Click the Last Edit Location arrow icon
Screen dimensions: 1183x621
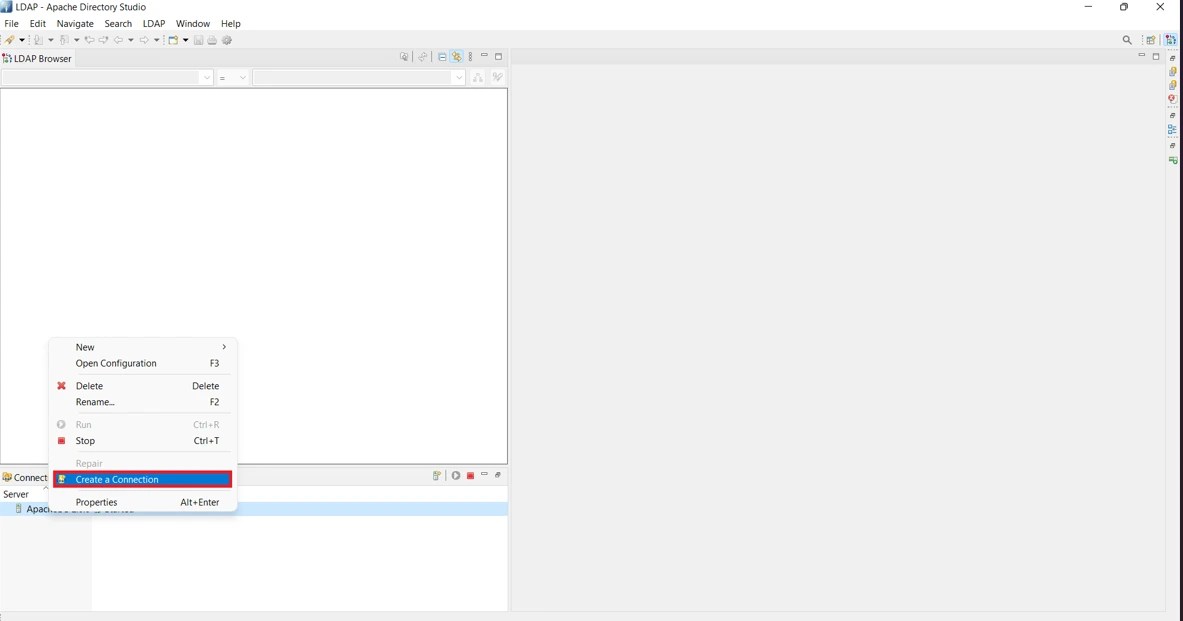point(89,40)
